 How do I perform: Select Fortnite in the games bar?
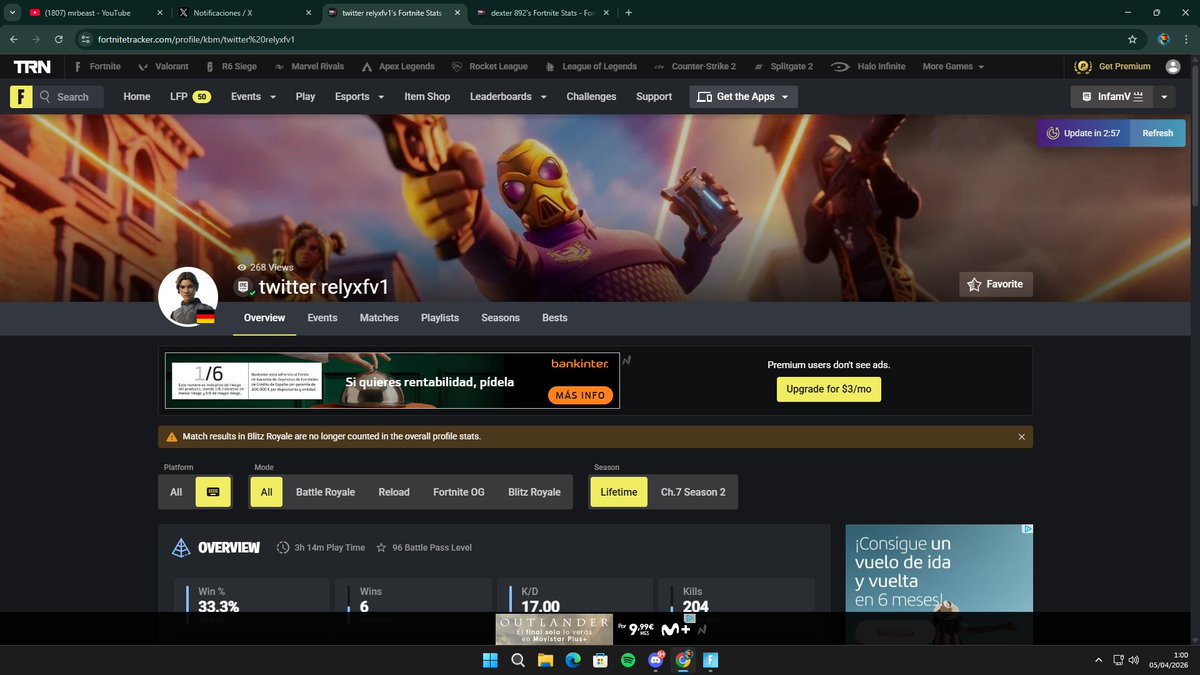click(98, 67)
